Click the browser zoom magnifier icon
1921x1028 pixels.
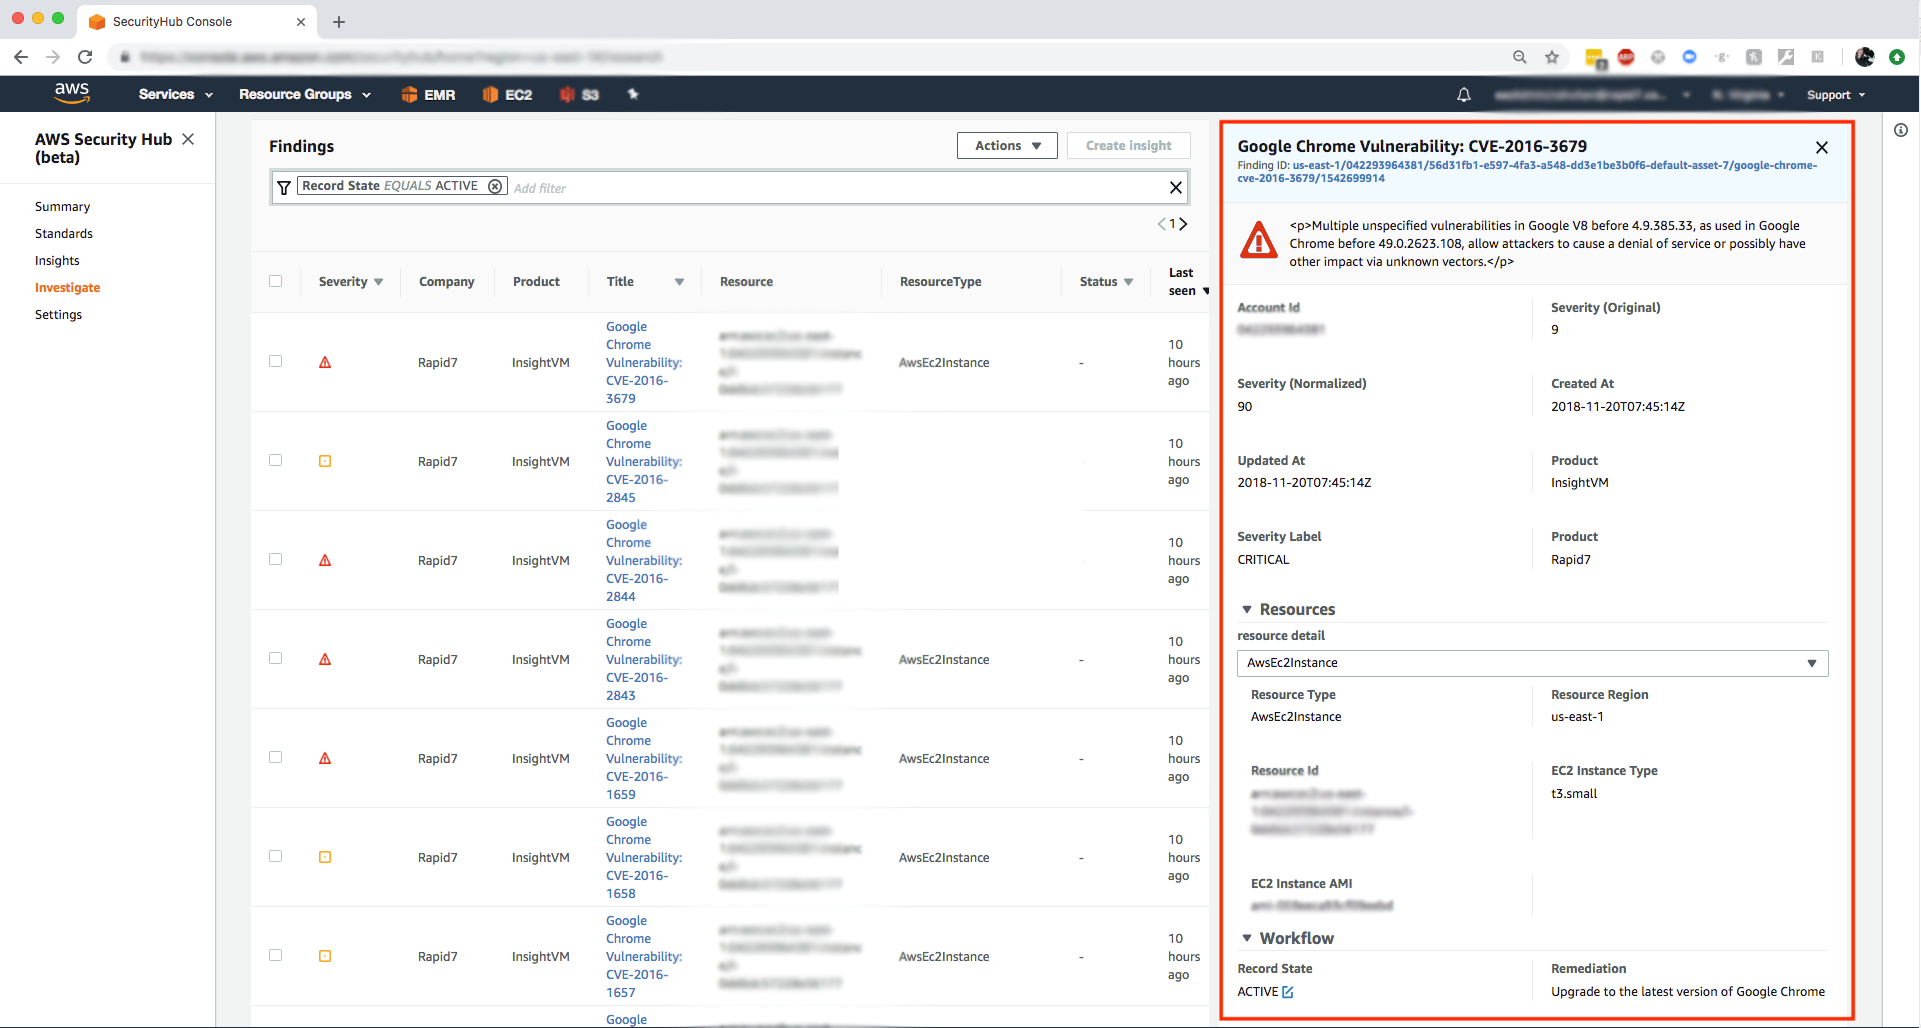(1519, 57)
